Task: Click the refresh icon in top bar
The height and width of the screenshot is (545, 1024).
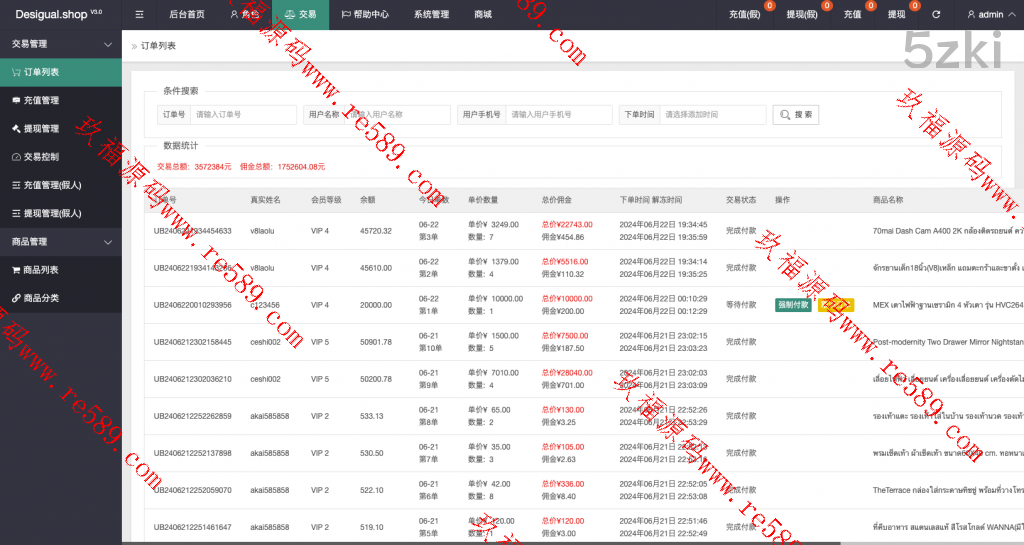Action: click(936, 15)
